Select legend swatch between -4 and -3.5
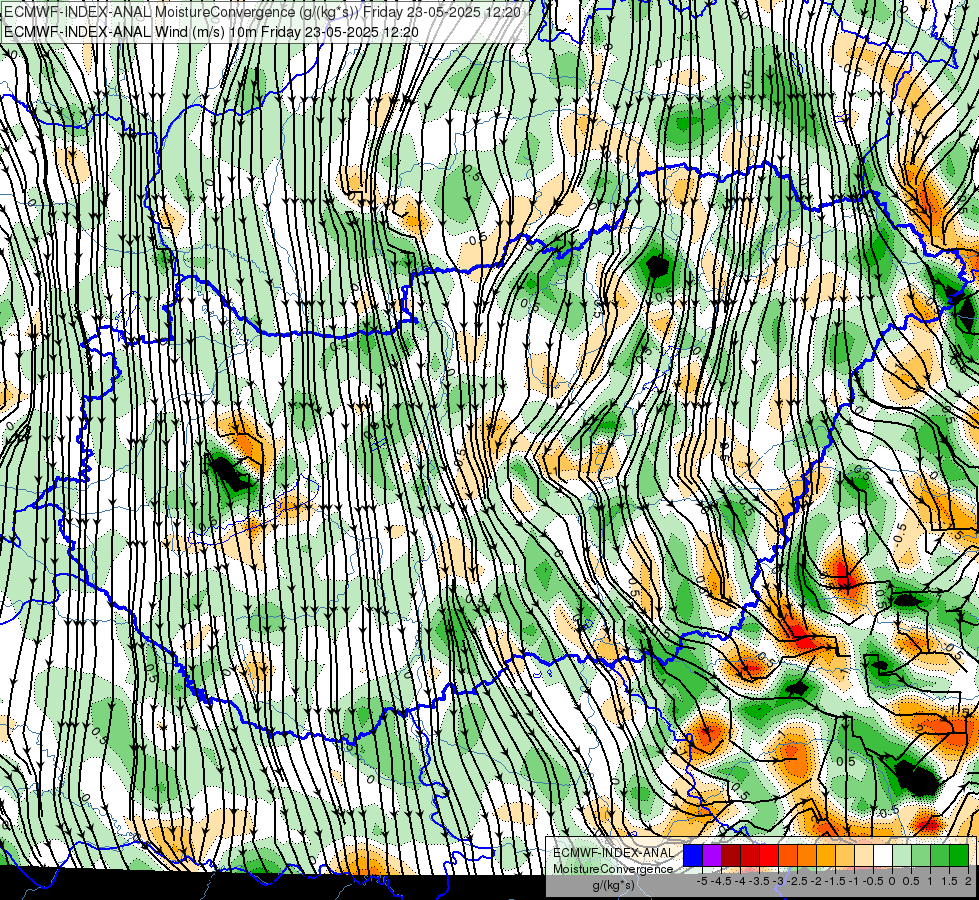The width and height of the screenshot is (979, 900). [750, 855]
